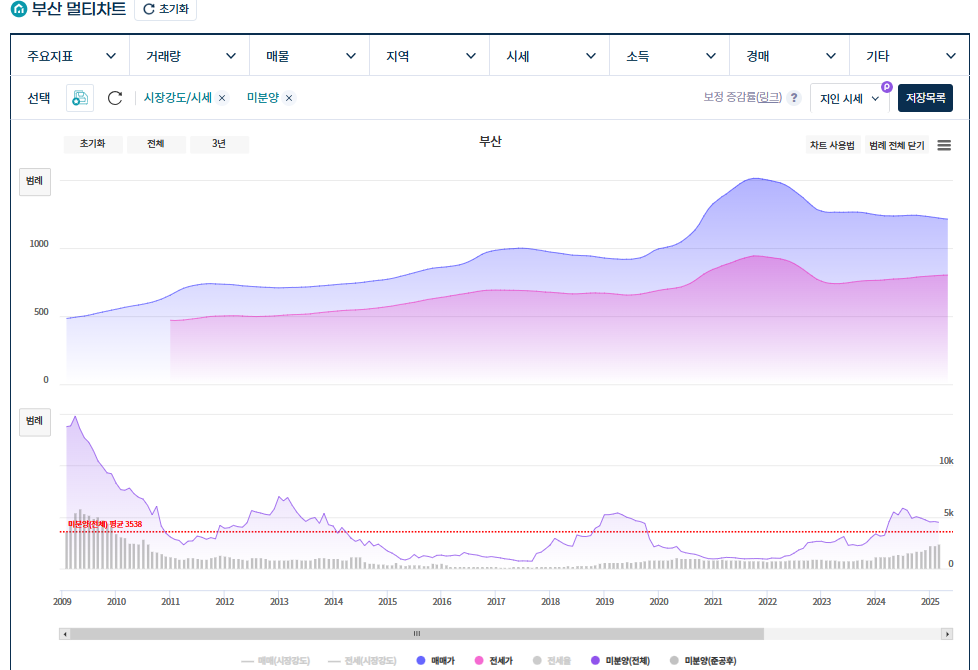
Task: Toggle the 미분양(전체) legend series
Action: (620, 661)
